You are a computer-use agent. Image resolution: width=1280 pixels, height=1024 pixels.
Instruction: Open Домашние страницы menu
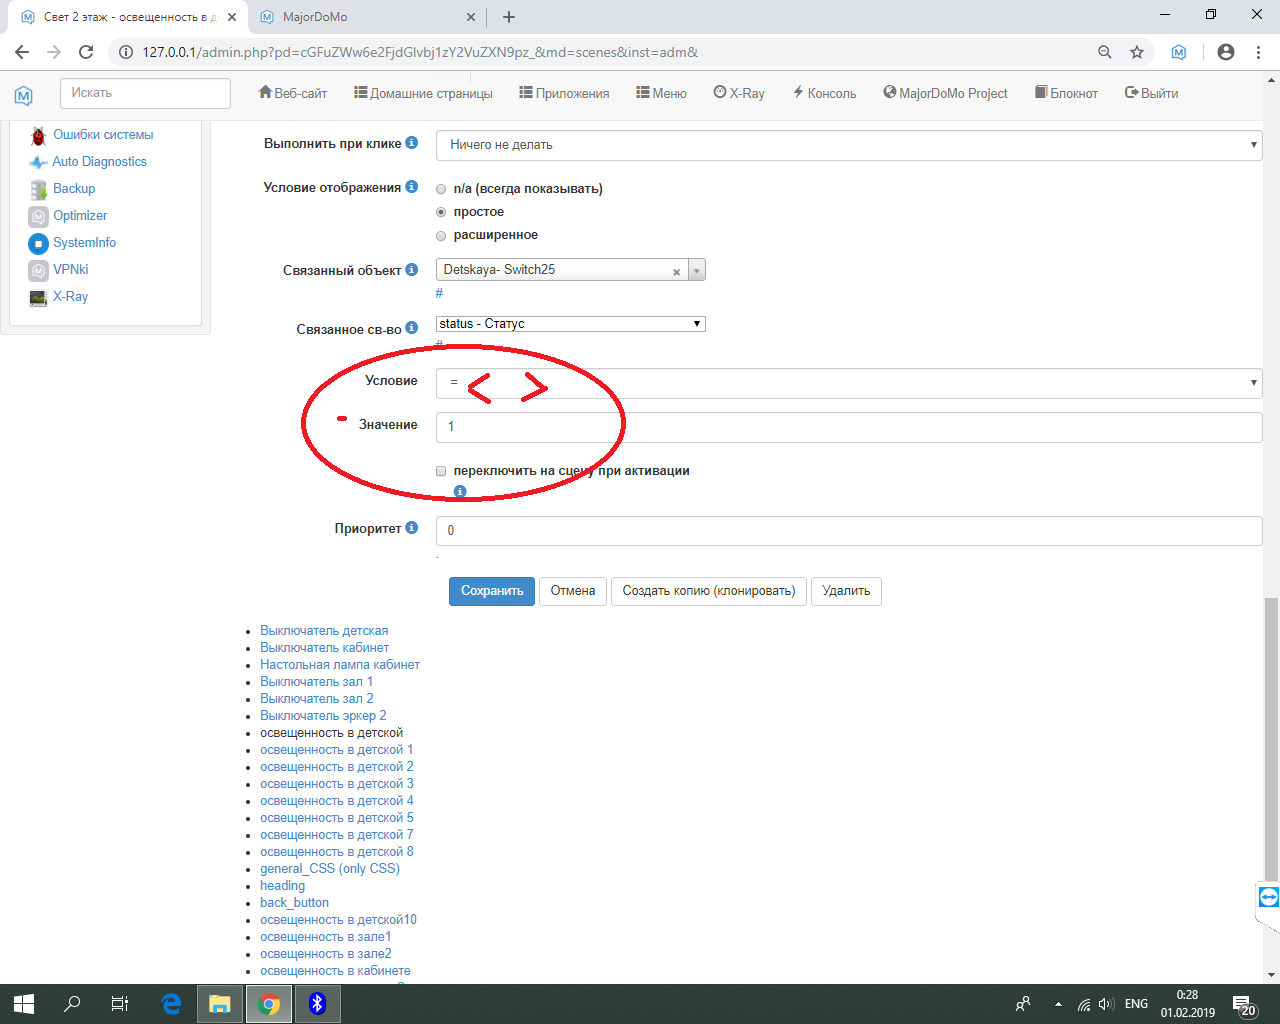(x=423, y=93)
